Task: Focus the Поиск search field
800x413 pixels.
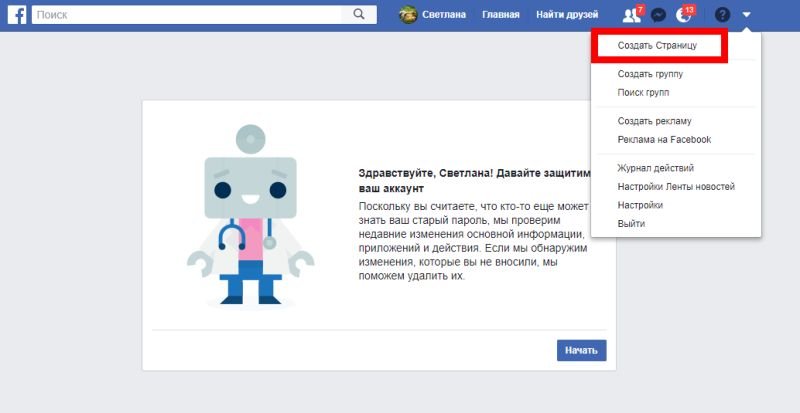Action: 190,15
